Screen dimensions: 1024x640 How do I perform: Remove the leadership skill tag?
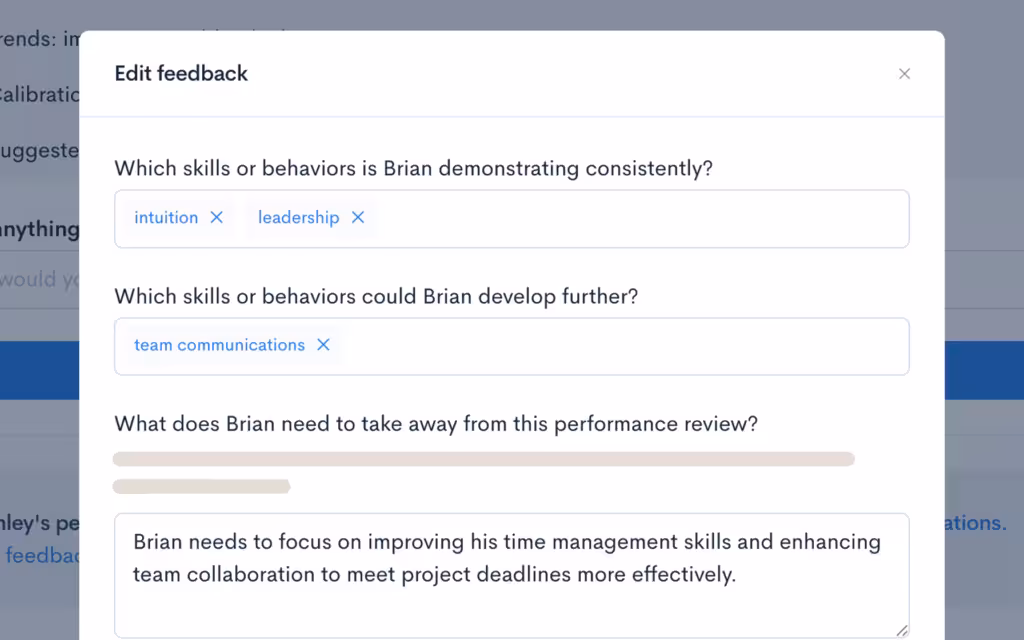(x=358, y=217)
